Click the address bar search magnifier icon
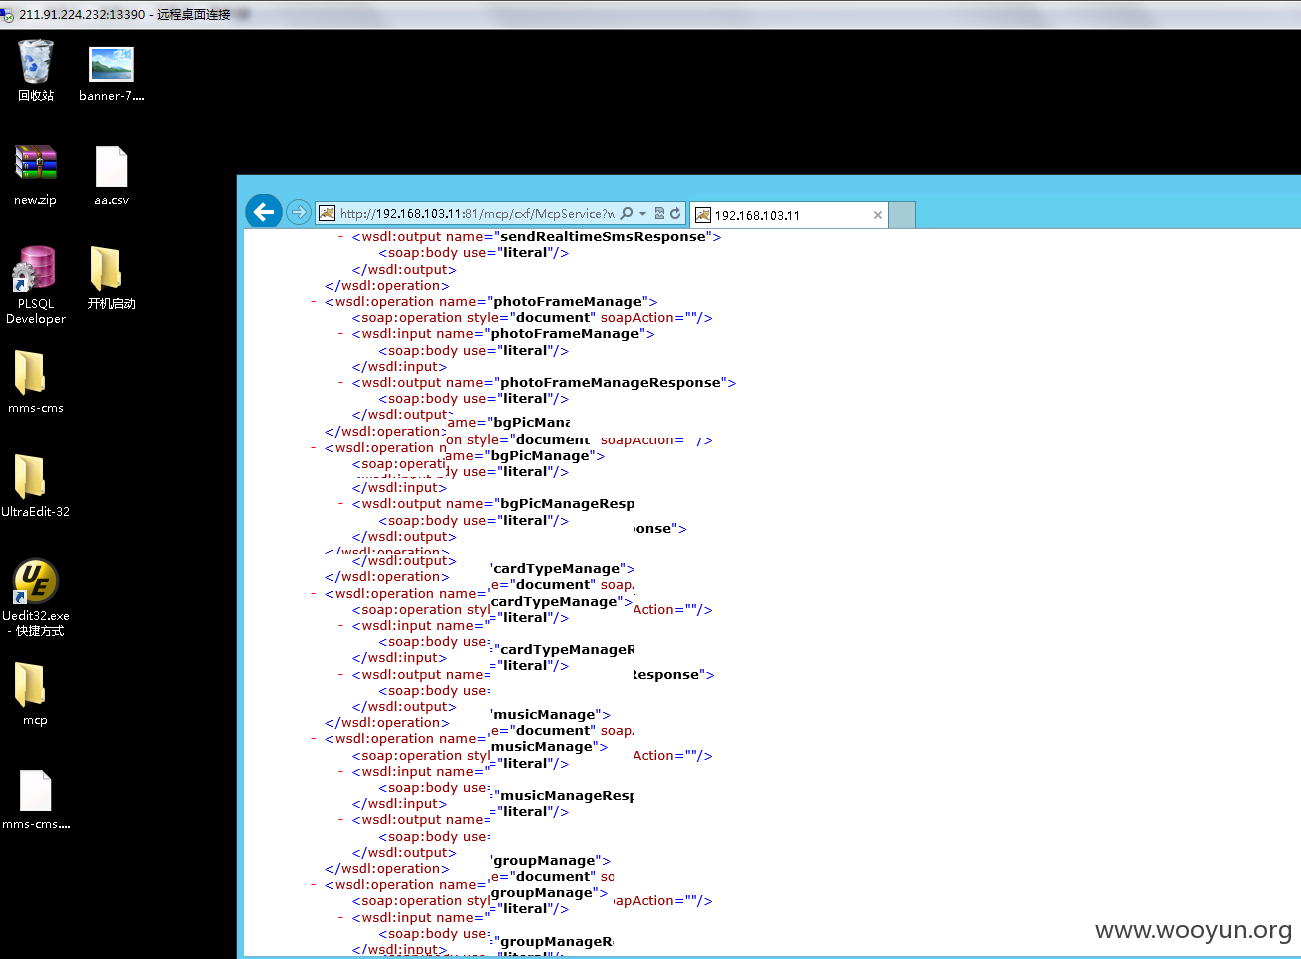This screenshot has height=959, width=1301. tap(627, 213)
